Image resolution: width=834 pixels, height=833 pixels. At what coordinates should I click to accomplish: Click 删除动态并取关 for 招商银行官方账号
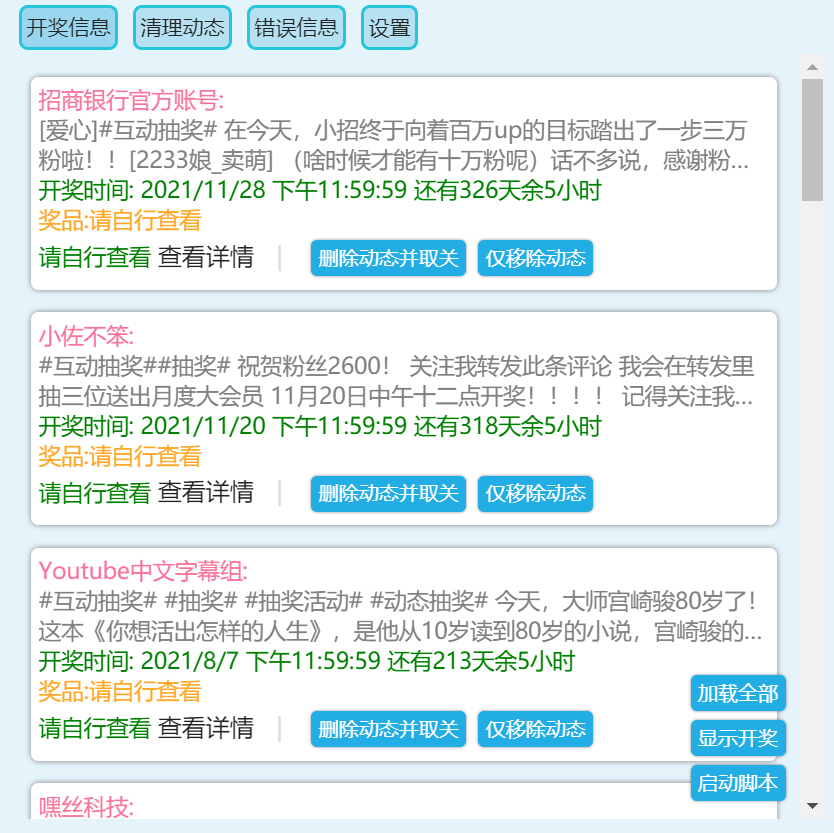(388, 258)
